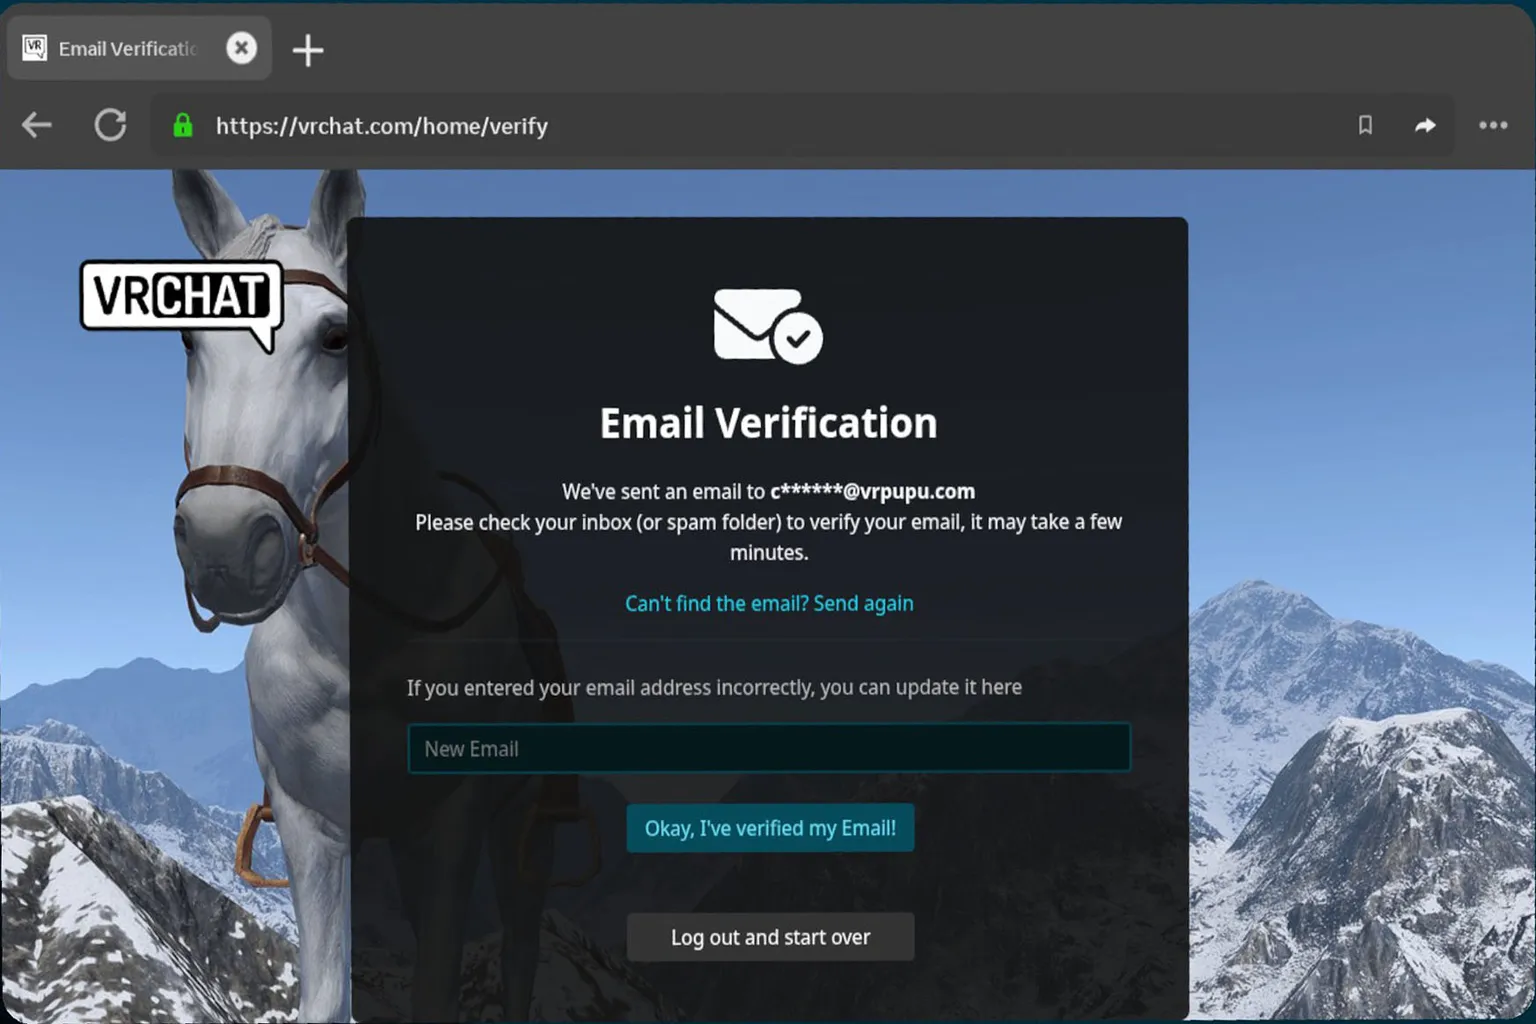Click into the New Email field
Screen dimensions: 1536x1024
point(768,748)
